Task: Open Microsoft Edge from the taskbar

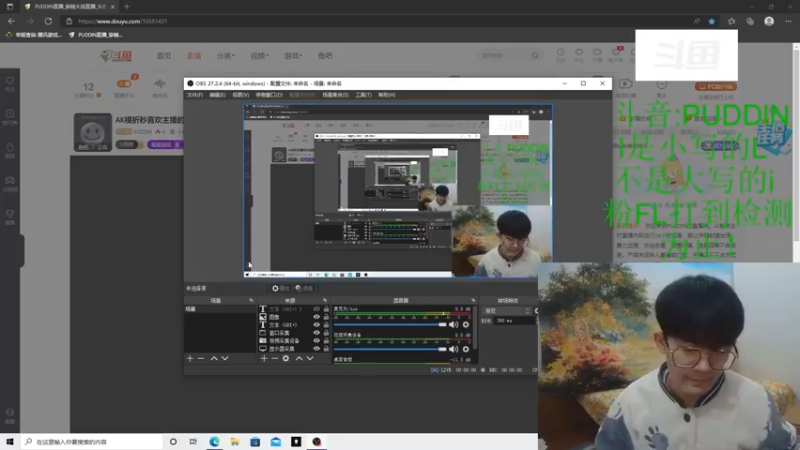Action: 214,442
